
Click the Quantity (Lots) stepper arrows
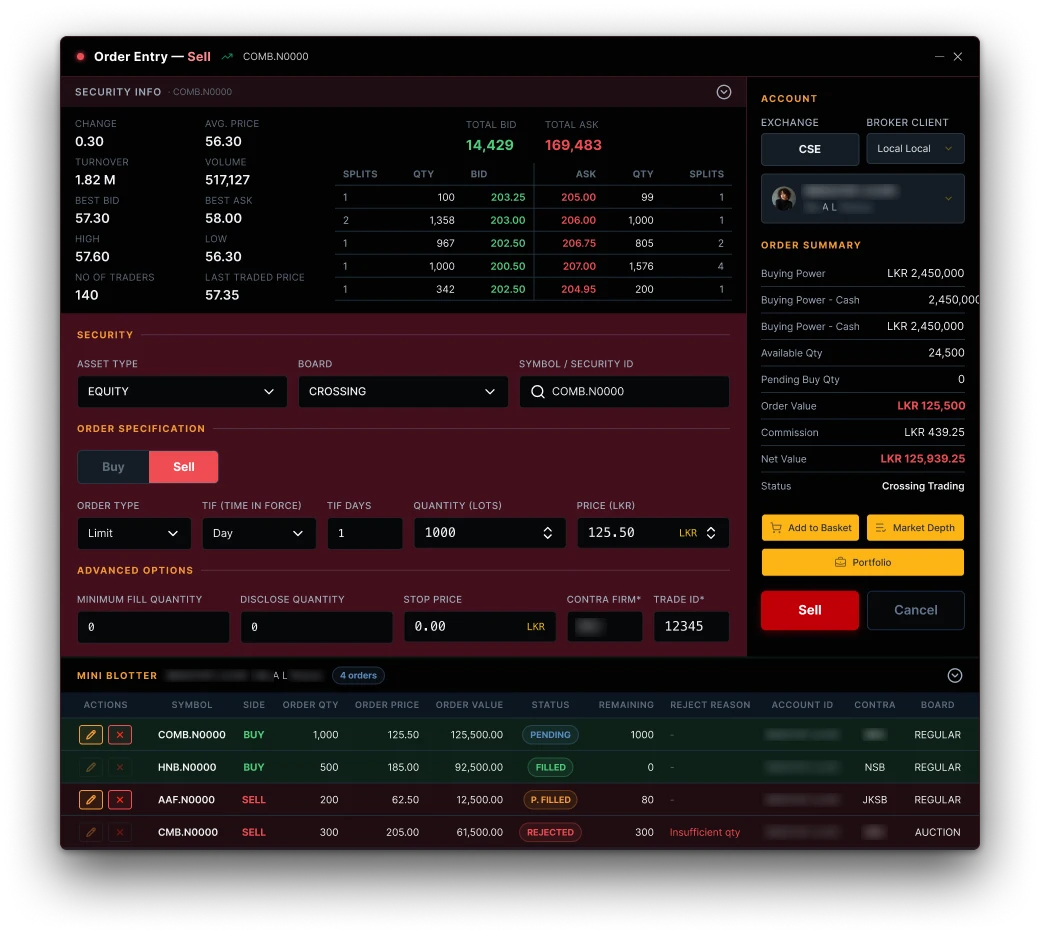coord(548,533)
